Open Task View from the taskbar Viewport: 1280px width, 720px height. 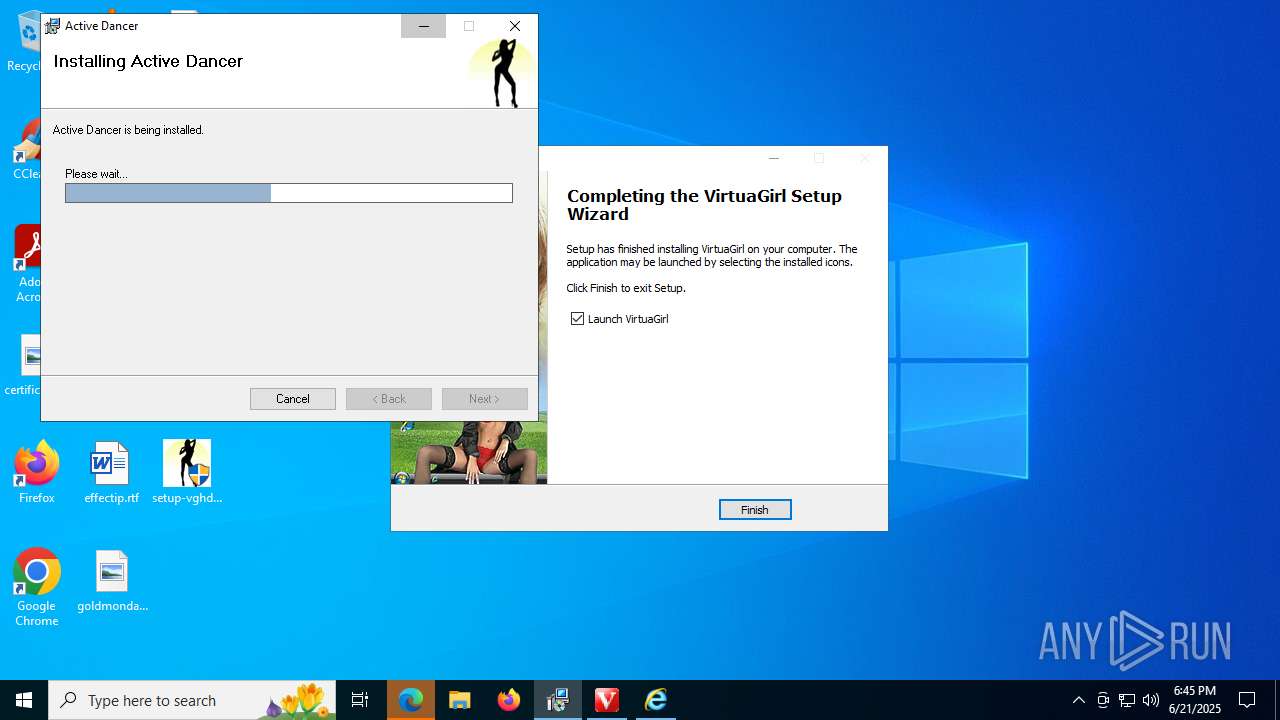pos(360,700)
